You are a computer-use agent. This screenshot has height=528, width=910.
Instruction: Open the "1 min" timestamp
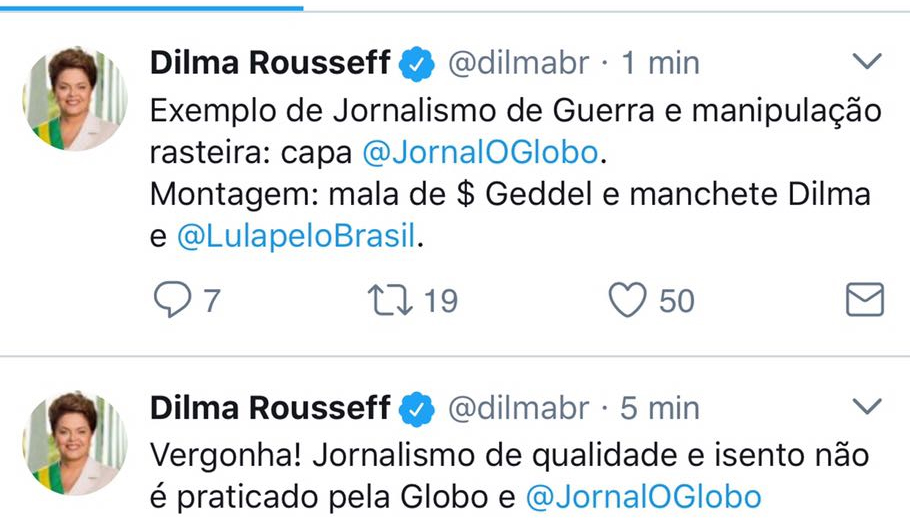[661, 63]
